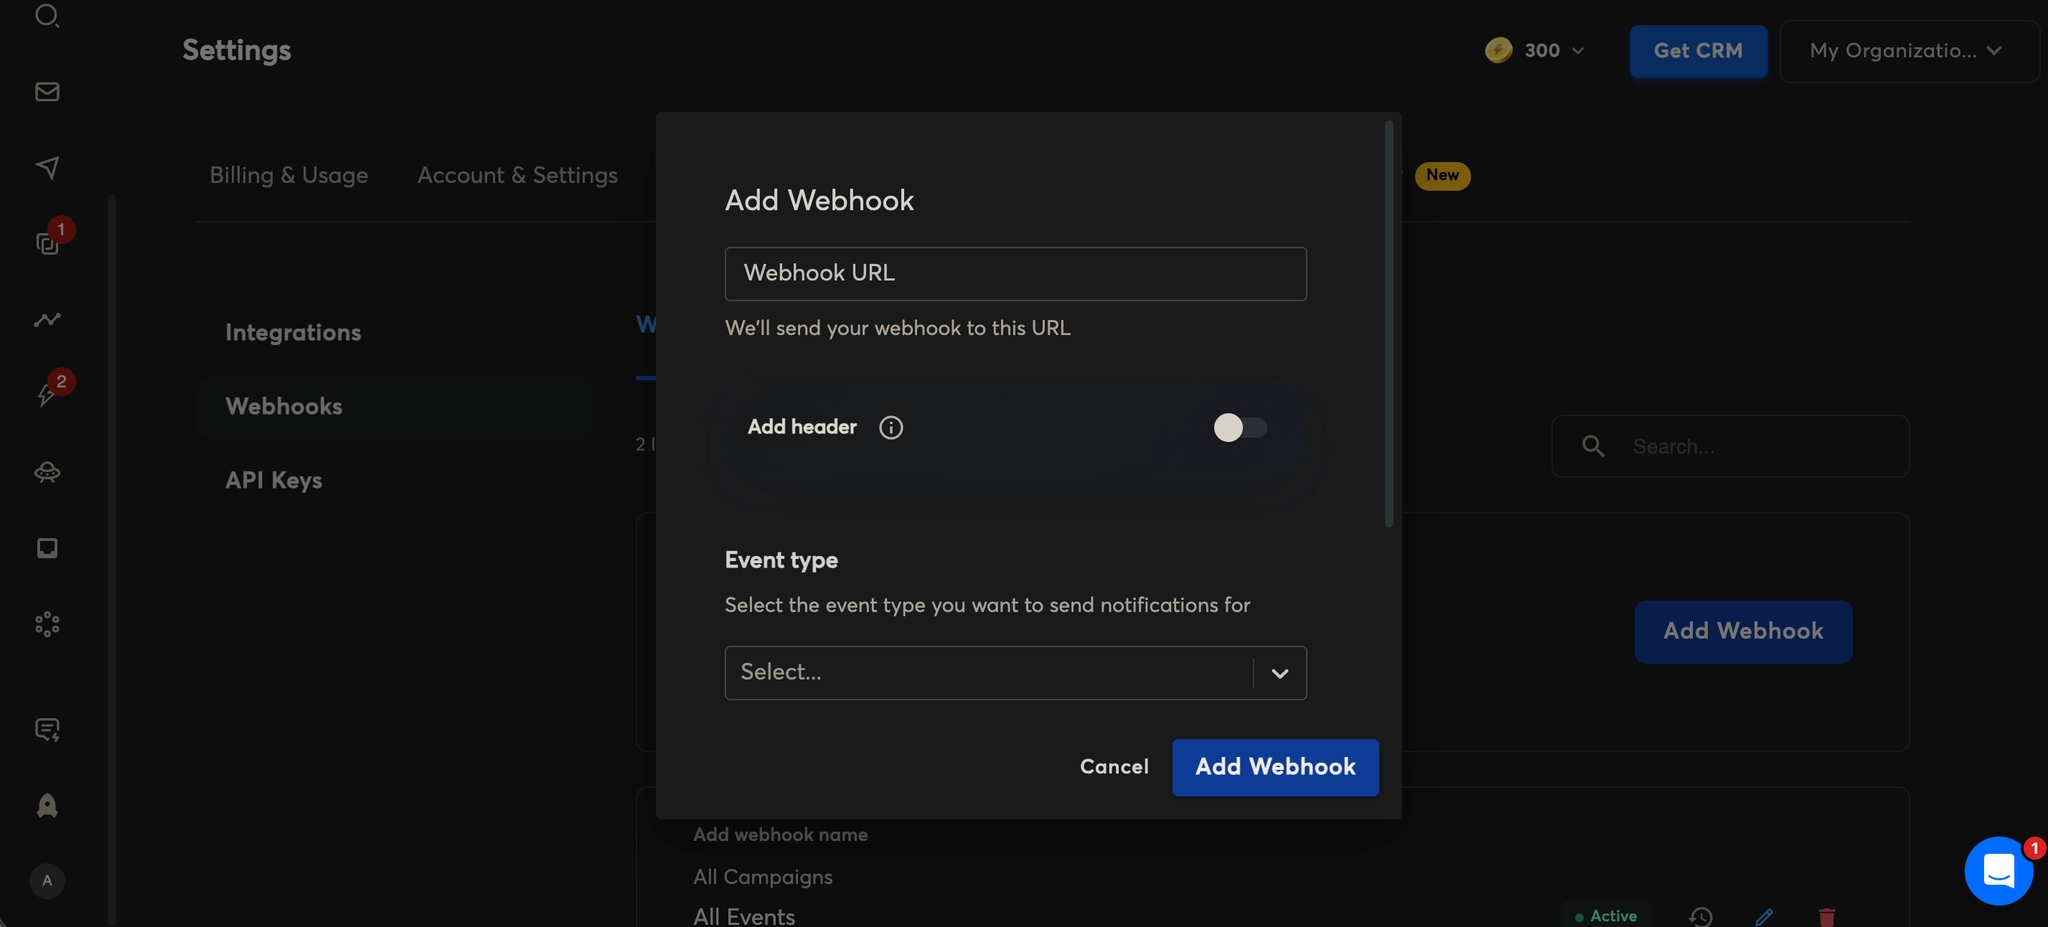Expand the 300 credits dropdown
Image resolution: width=2048 pixels, height=927 pixels.
tap(1535, 51)
